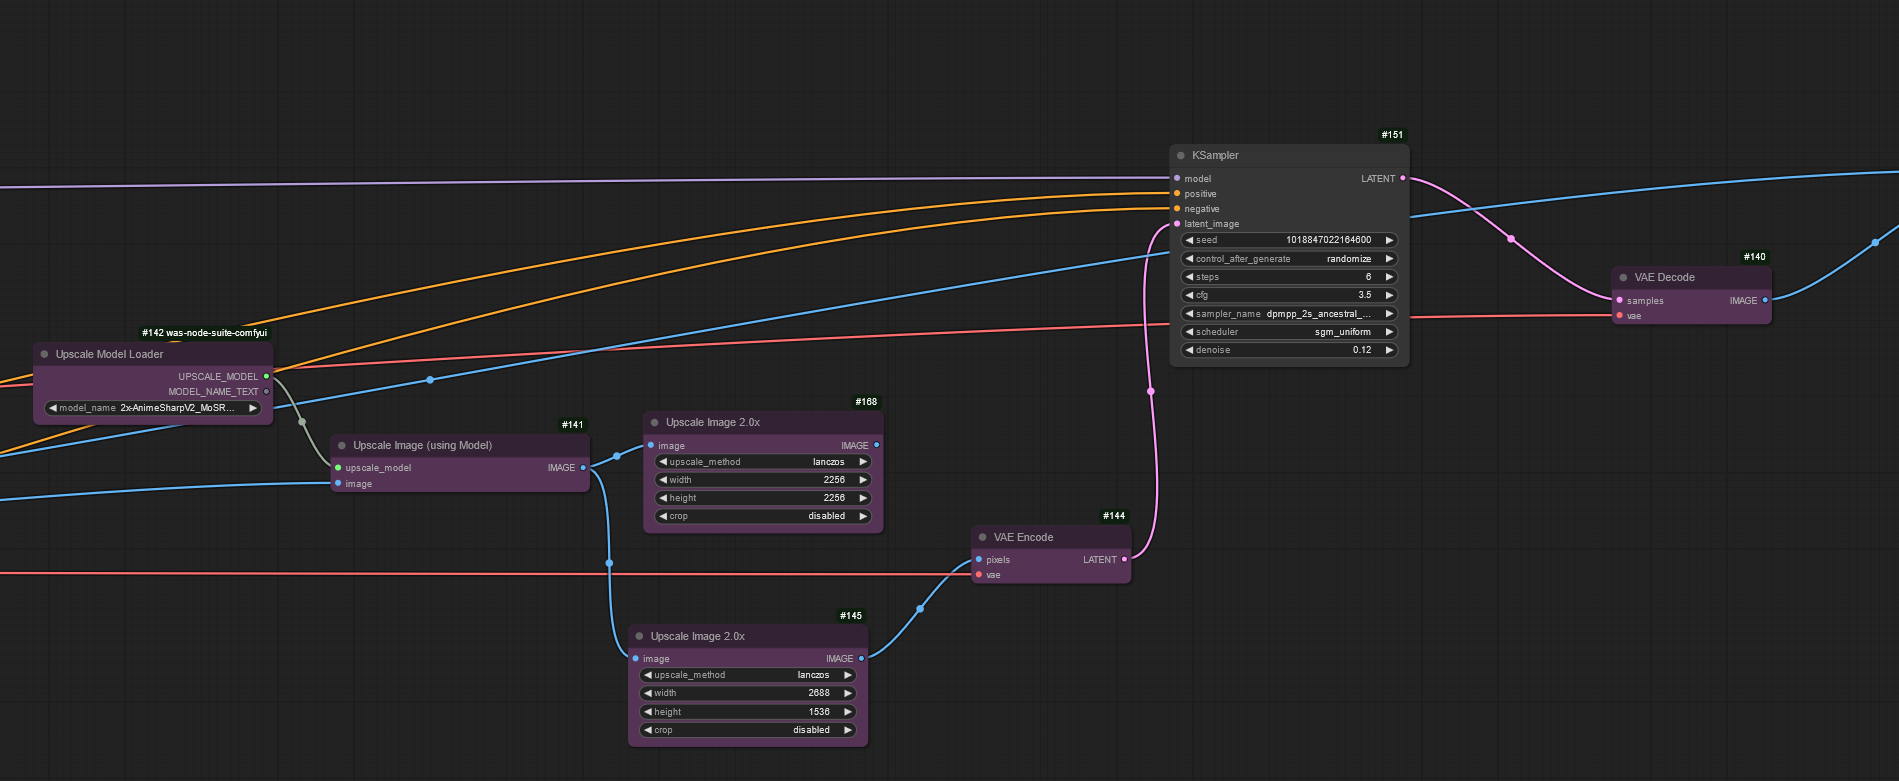Click the KSampler negative input port

1177,208
